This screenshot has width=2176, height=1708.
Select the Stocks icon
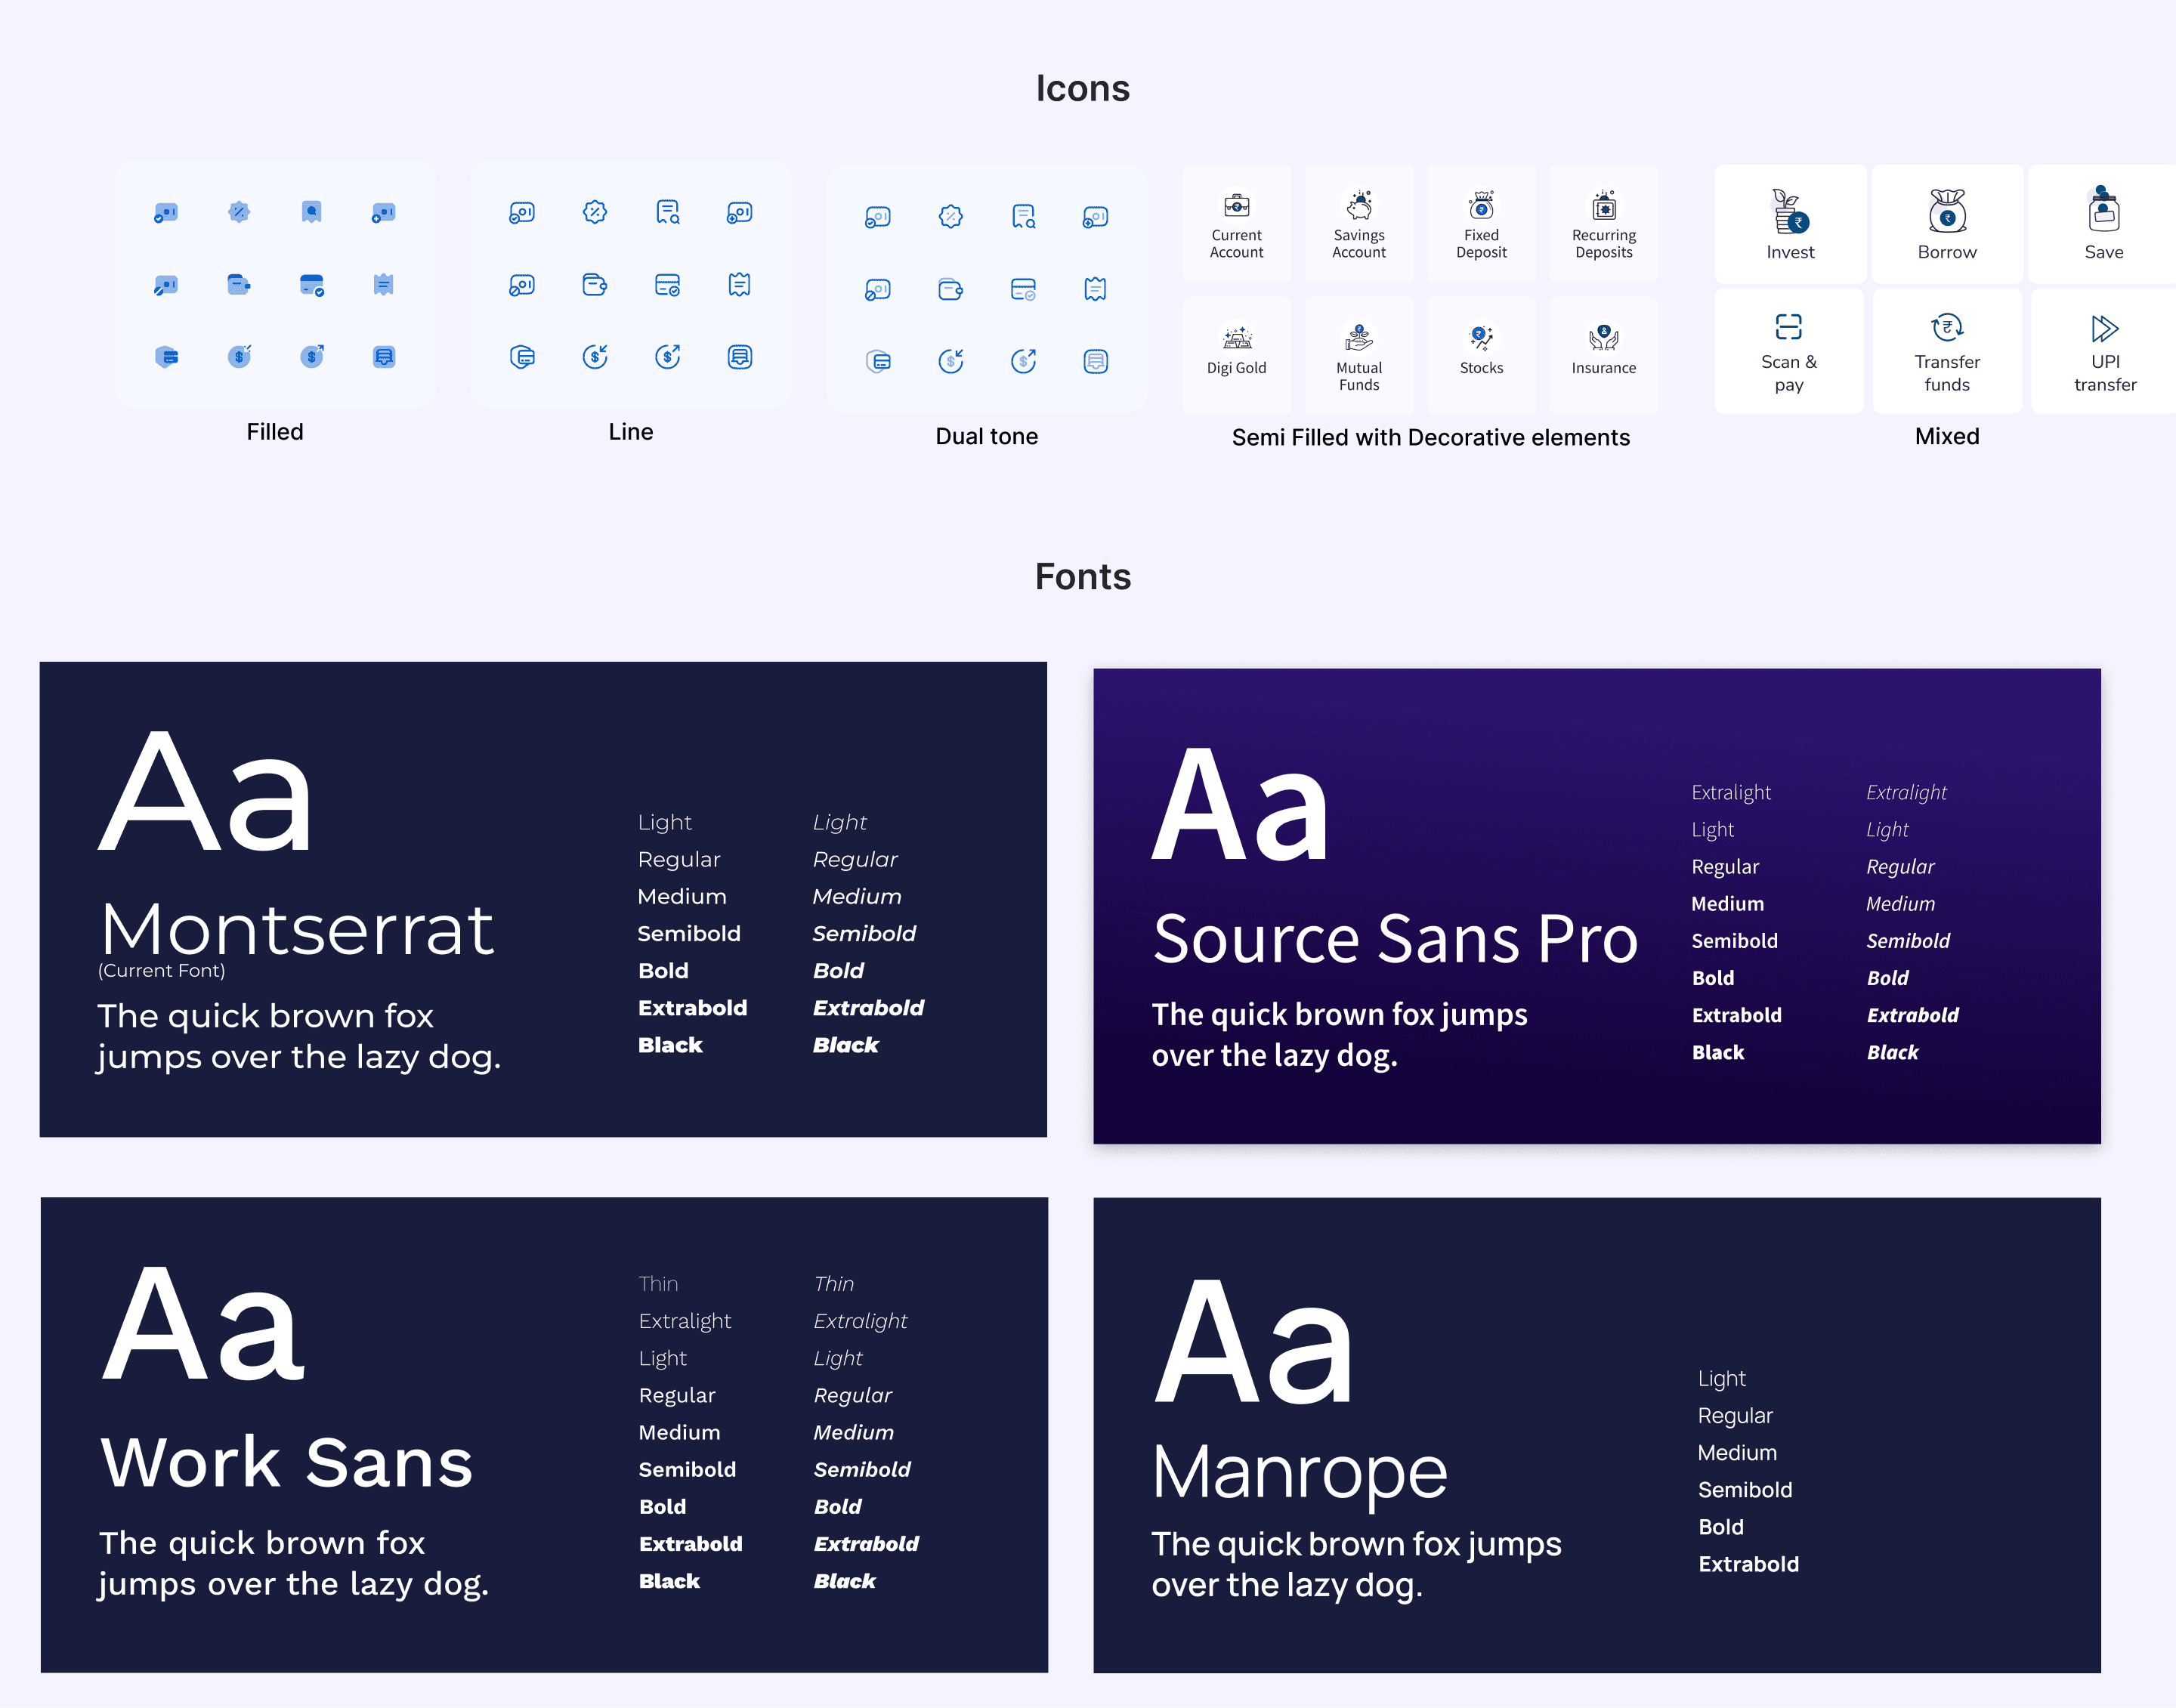pos(1480,338)
